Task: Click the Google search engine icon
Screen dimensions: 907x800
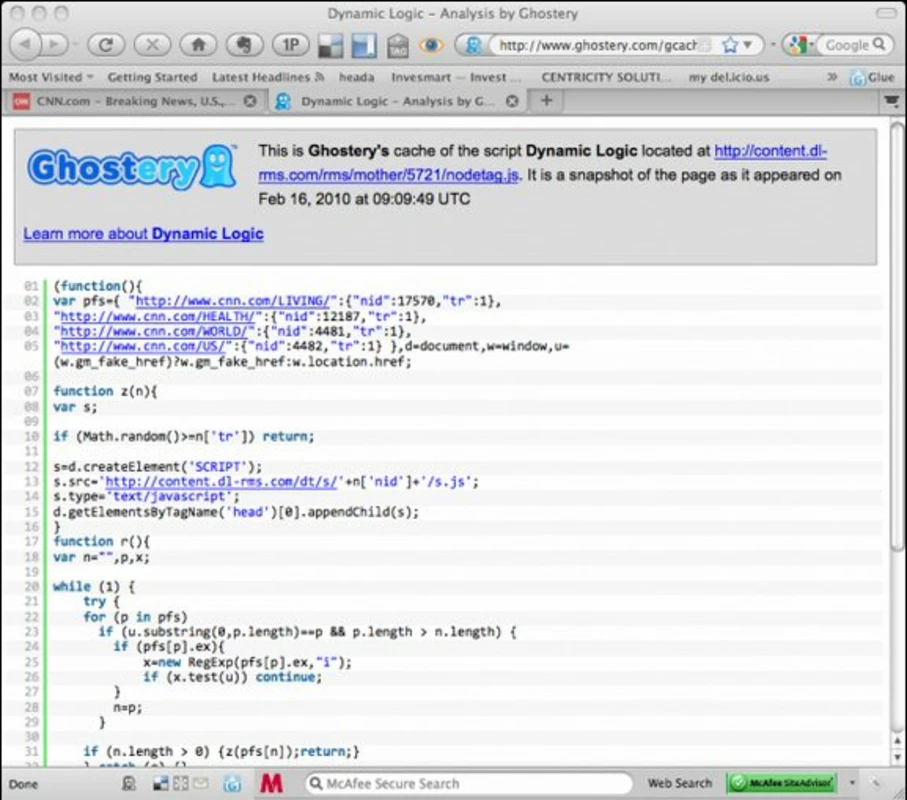Action: (x=797, y=45)
